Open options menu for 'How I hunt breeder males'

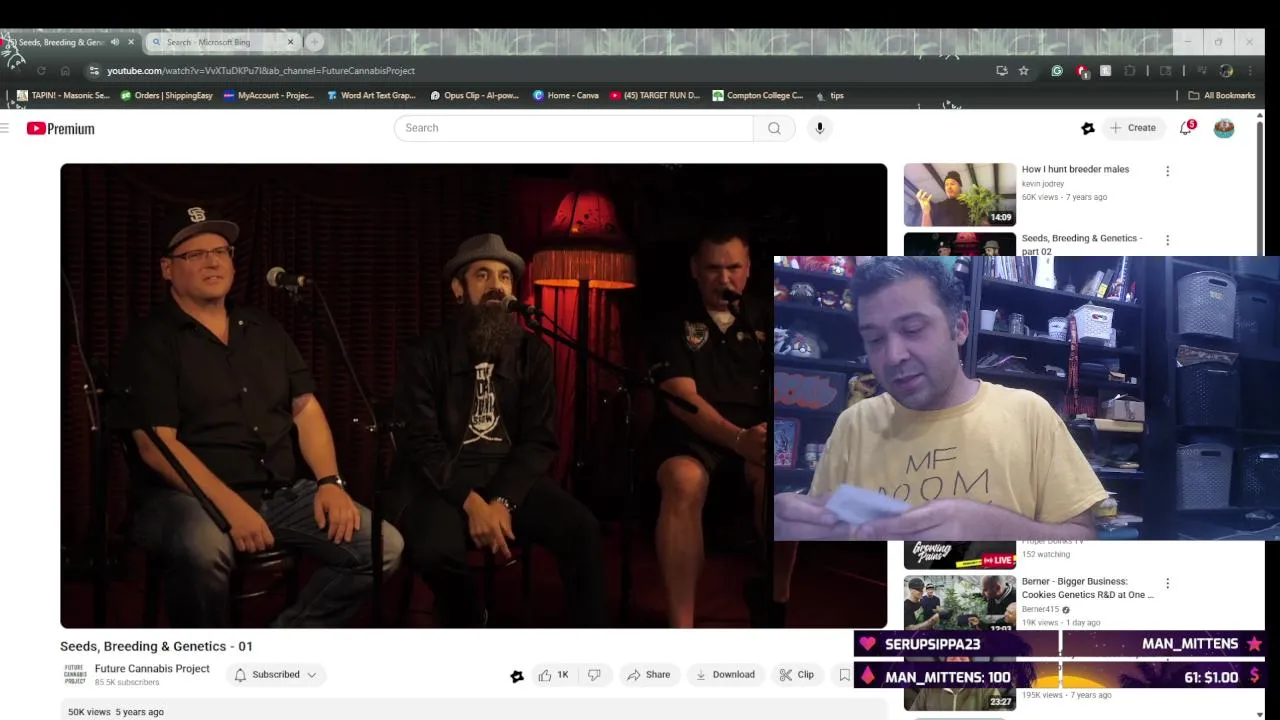1167,171
